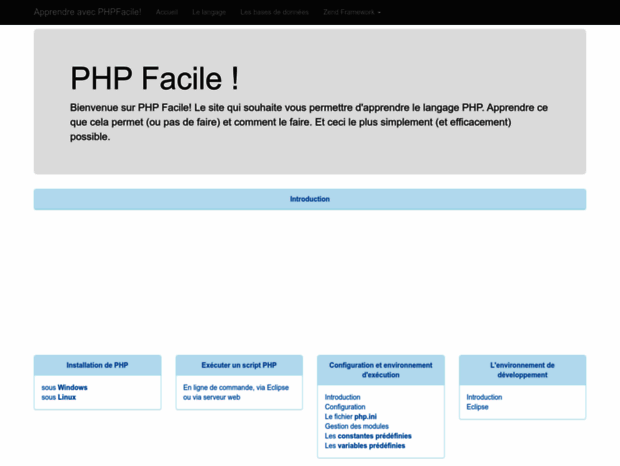Open the Configuration link in list
This screenshot has height=466, width=620.
click(x=345, y=407)
